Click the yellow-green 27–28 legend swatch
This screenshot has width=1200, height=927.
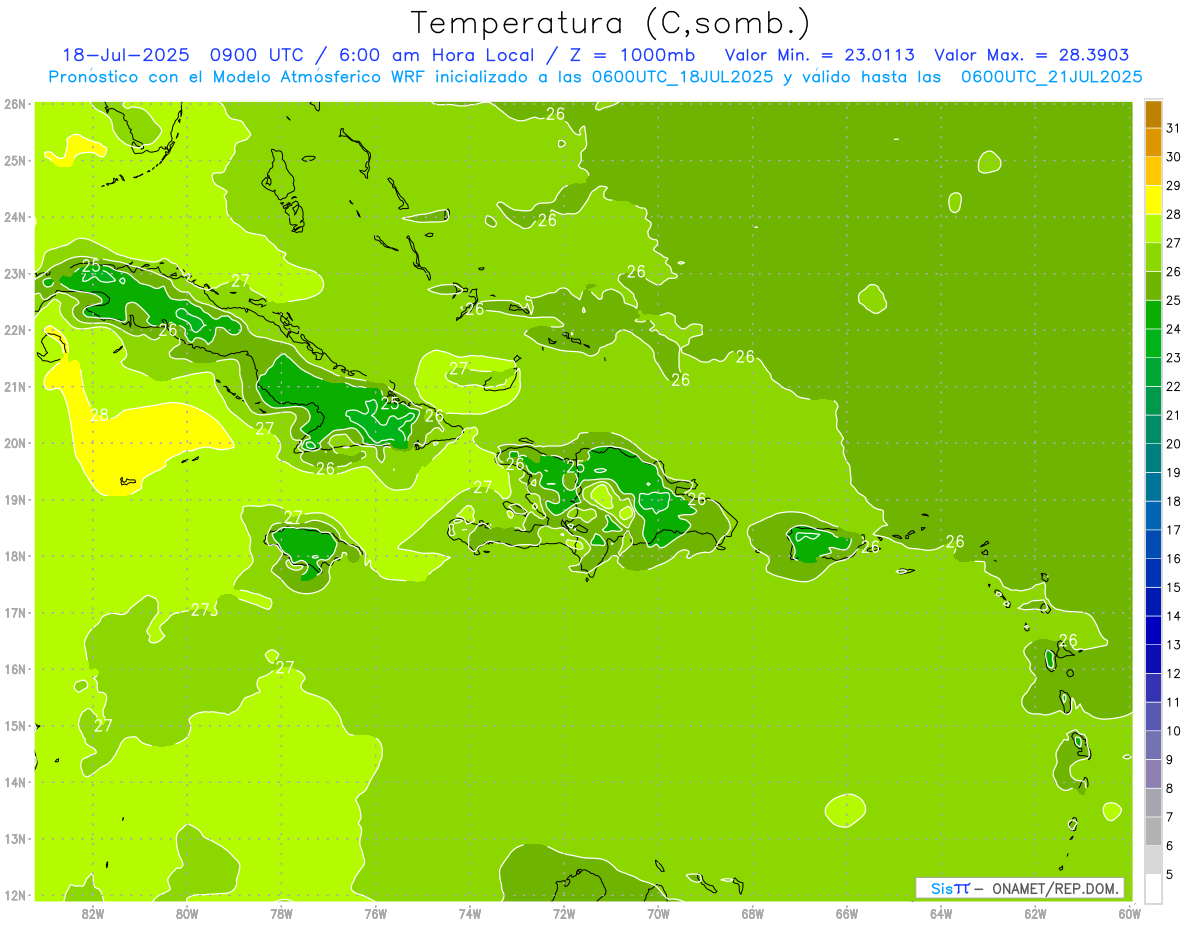[1153, 229]
